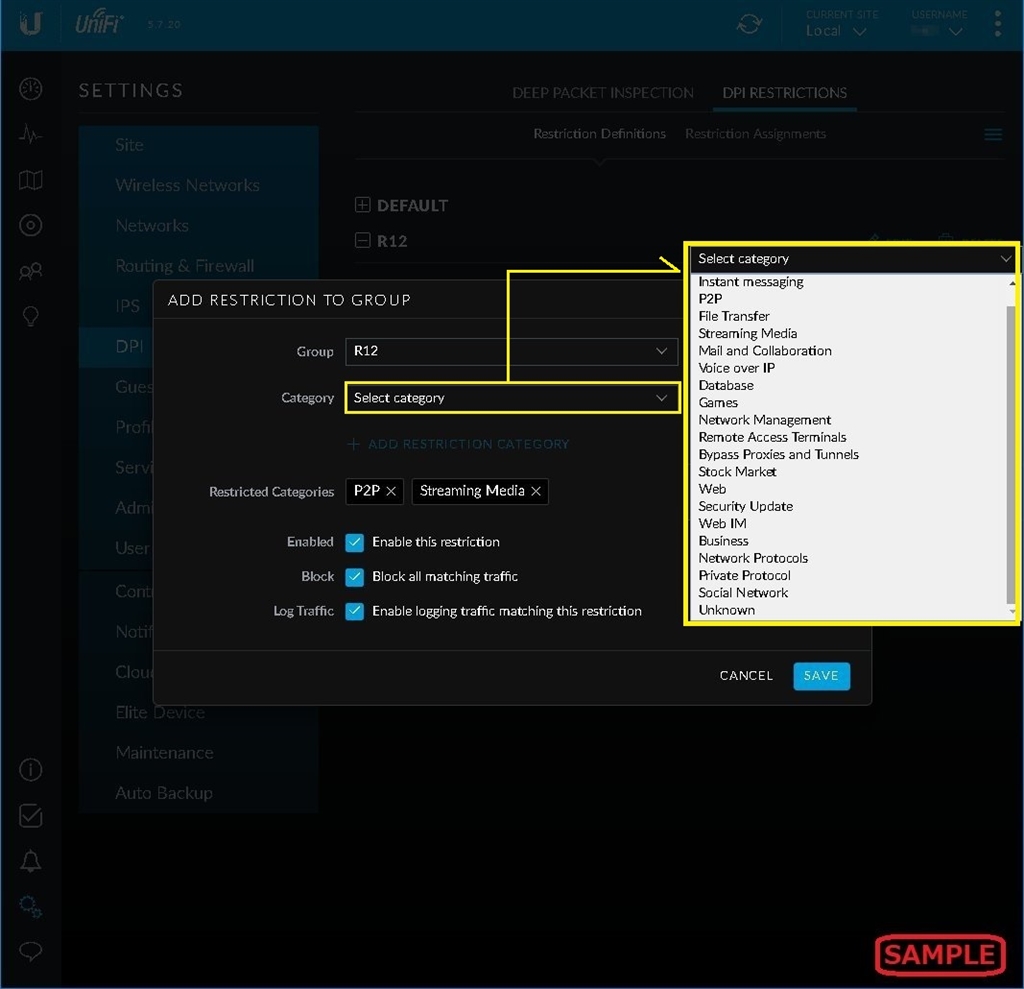Open Maintenance settings section
This screenshot has height=989, width=1024.
198,753
